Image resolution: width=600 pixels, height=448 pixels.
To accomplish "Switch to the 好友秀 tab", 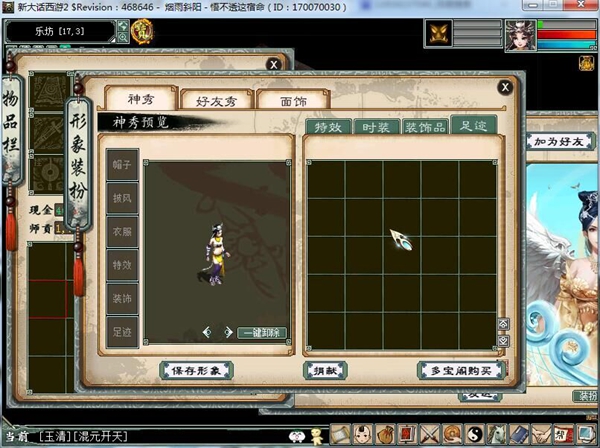I will [x=213, y=99].
